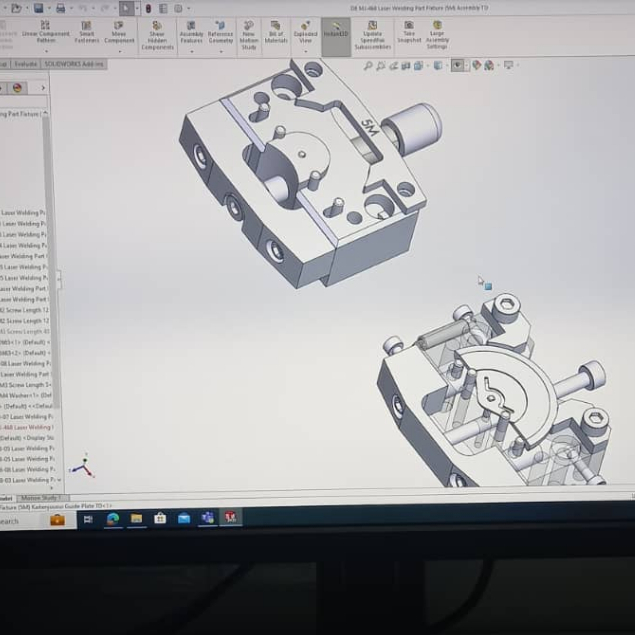Click Linear Component Pattern tool
Image resolution: width=635 pixels, height=635 pixels.
click(x=45, y=31)
